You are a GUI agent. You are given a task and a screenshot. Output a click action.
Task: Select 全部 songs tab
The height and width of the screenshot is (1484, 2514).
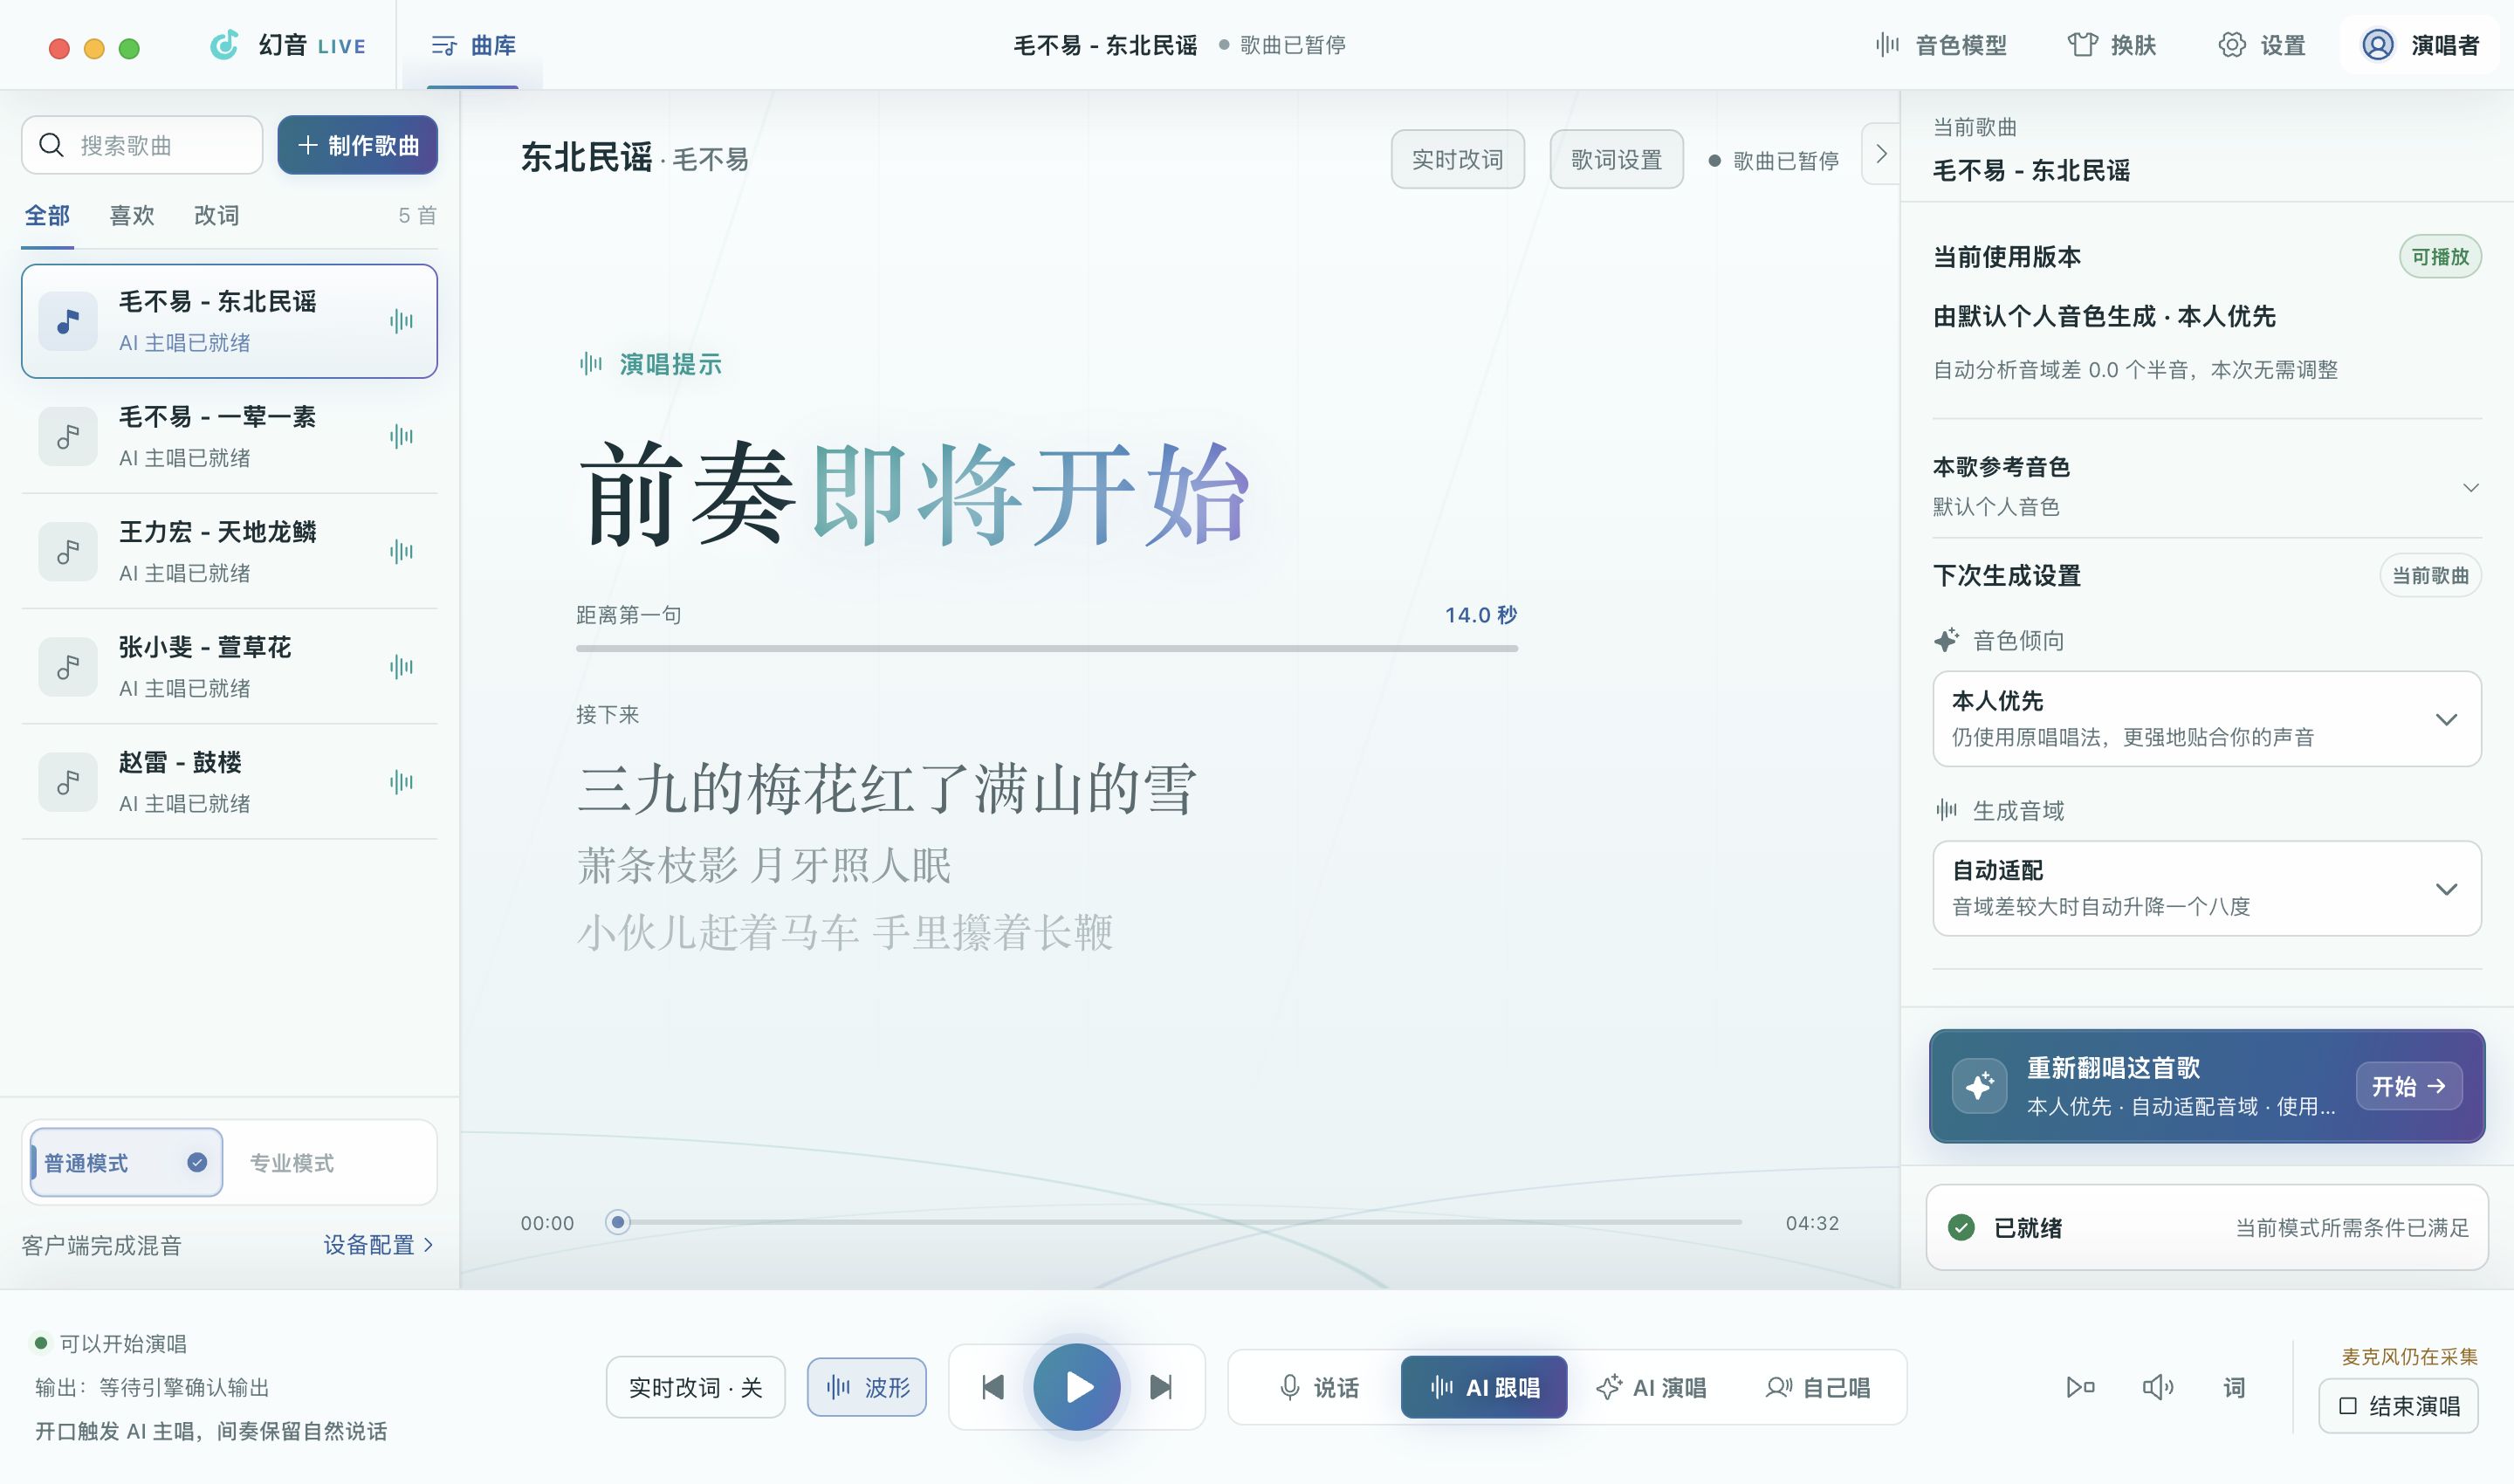47,216
